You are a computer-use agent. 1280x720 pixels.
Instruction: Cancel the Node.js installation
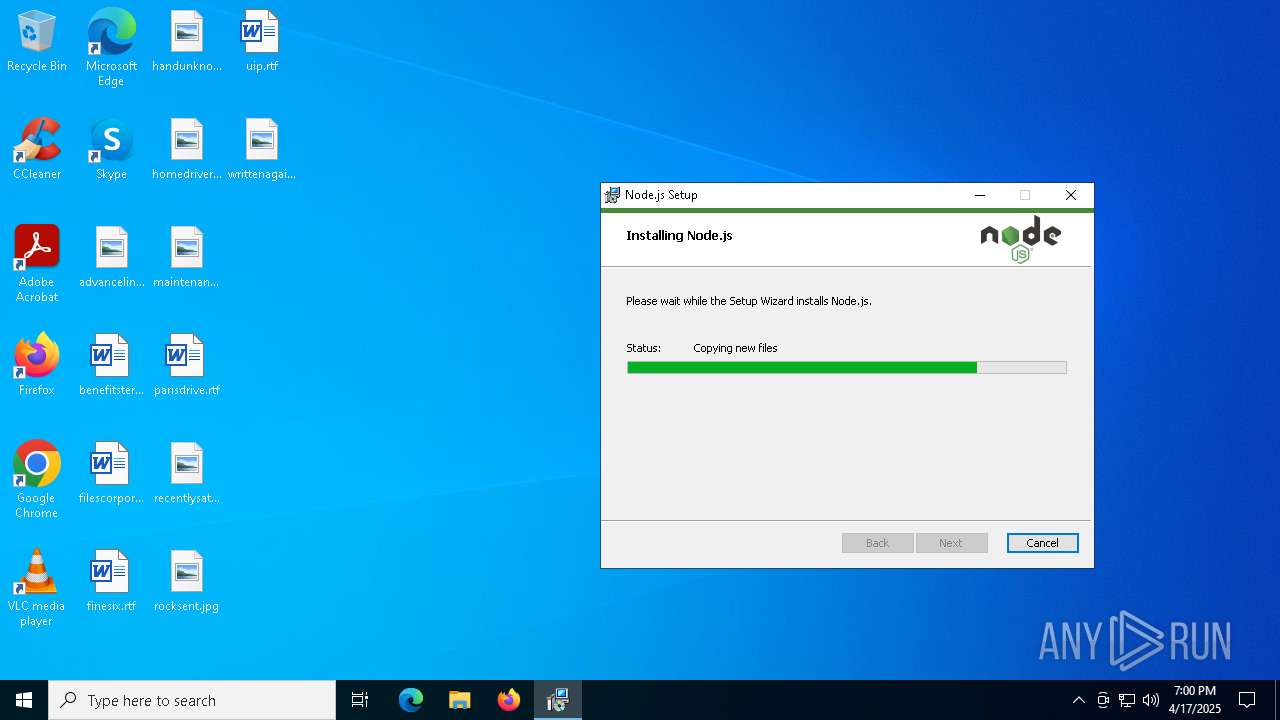pos(1042,543)
